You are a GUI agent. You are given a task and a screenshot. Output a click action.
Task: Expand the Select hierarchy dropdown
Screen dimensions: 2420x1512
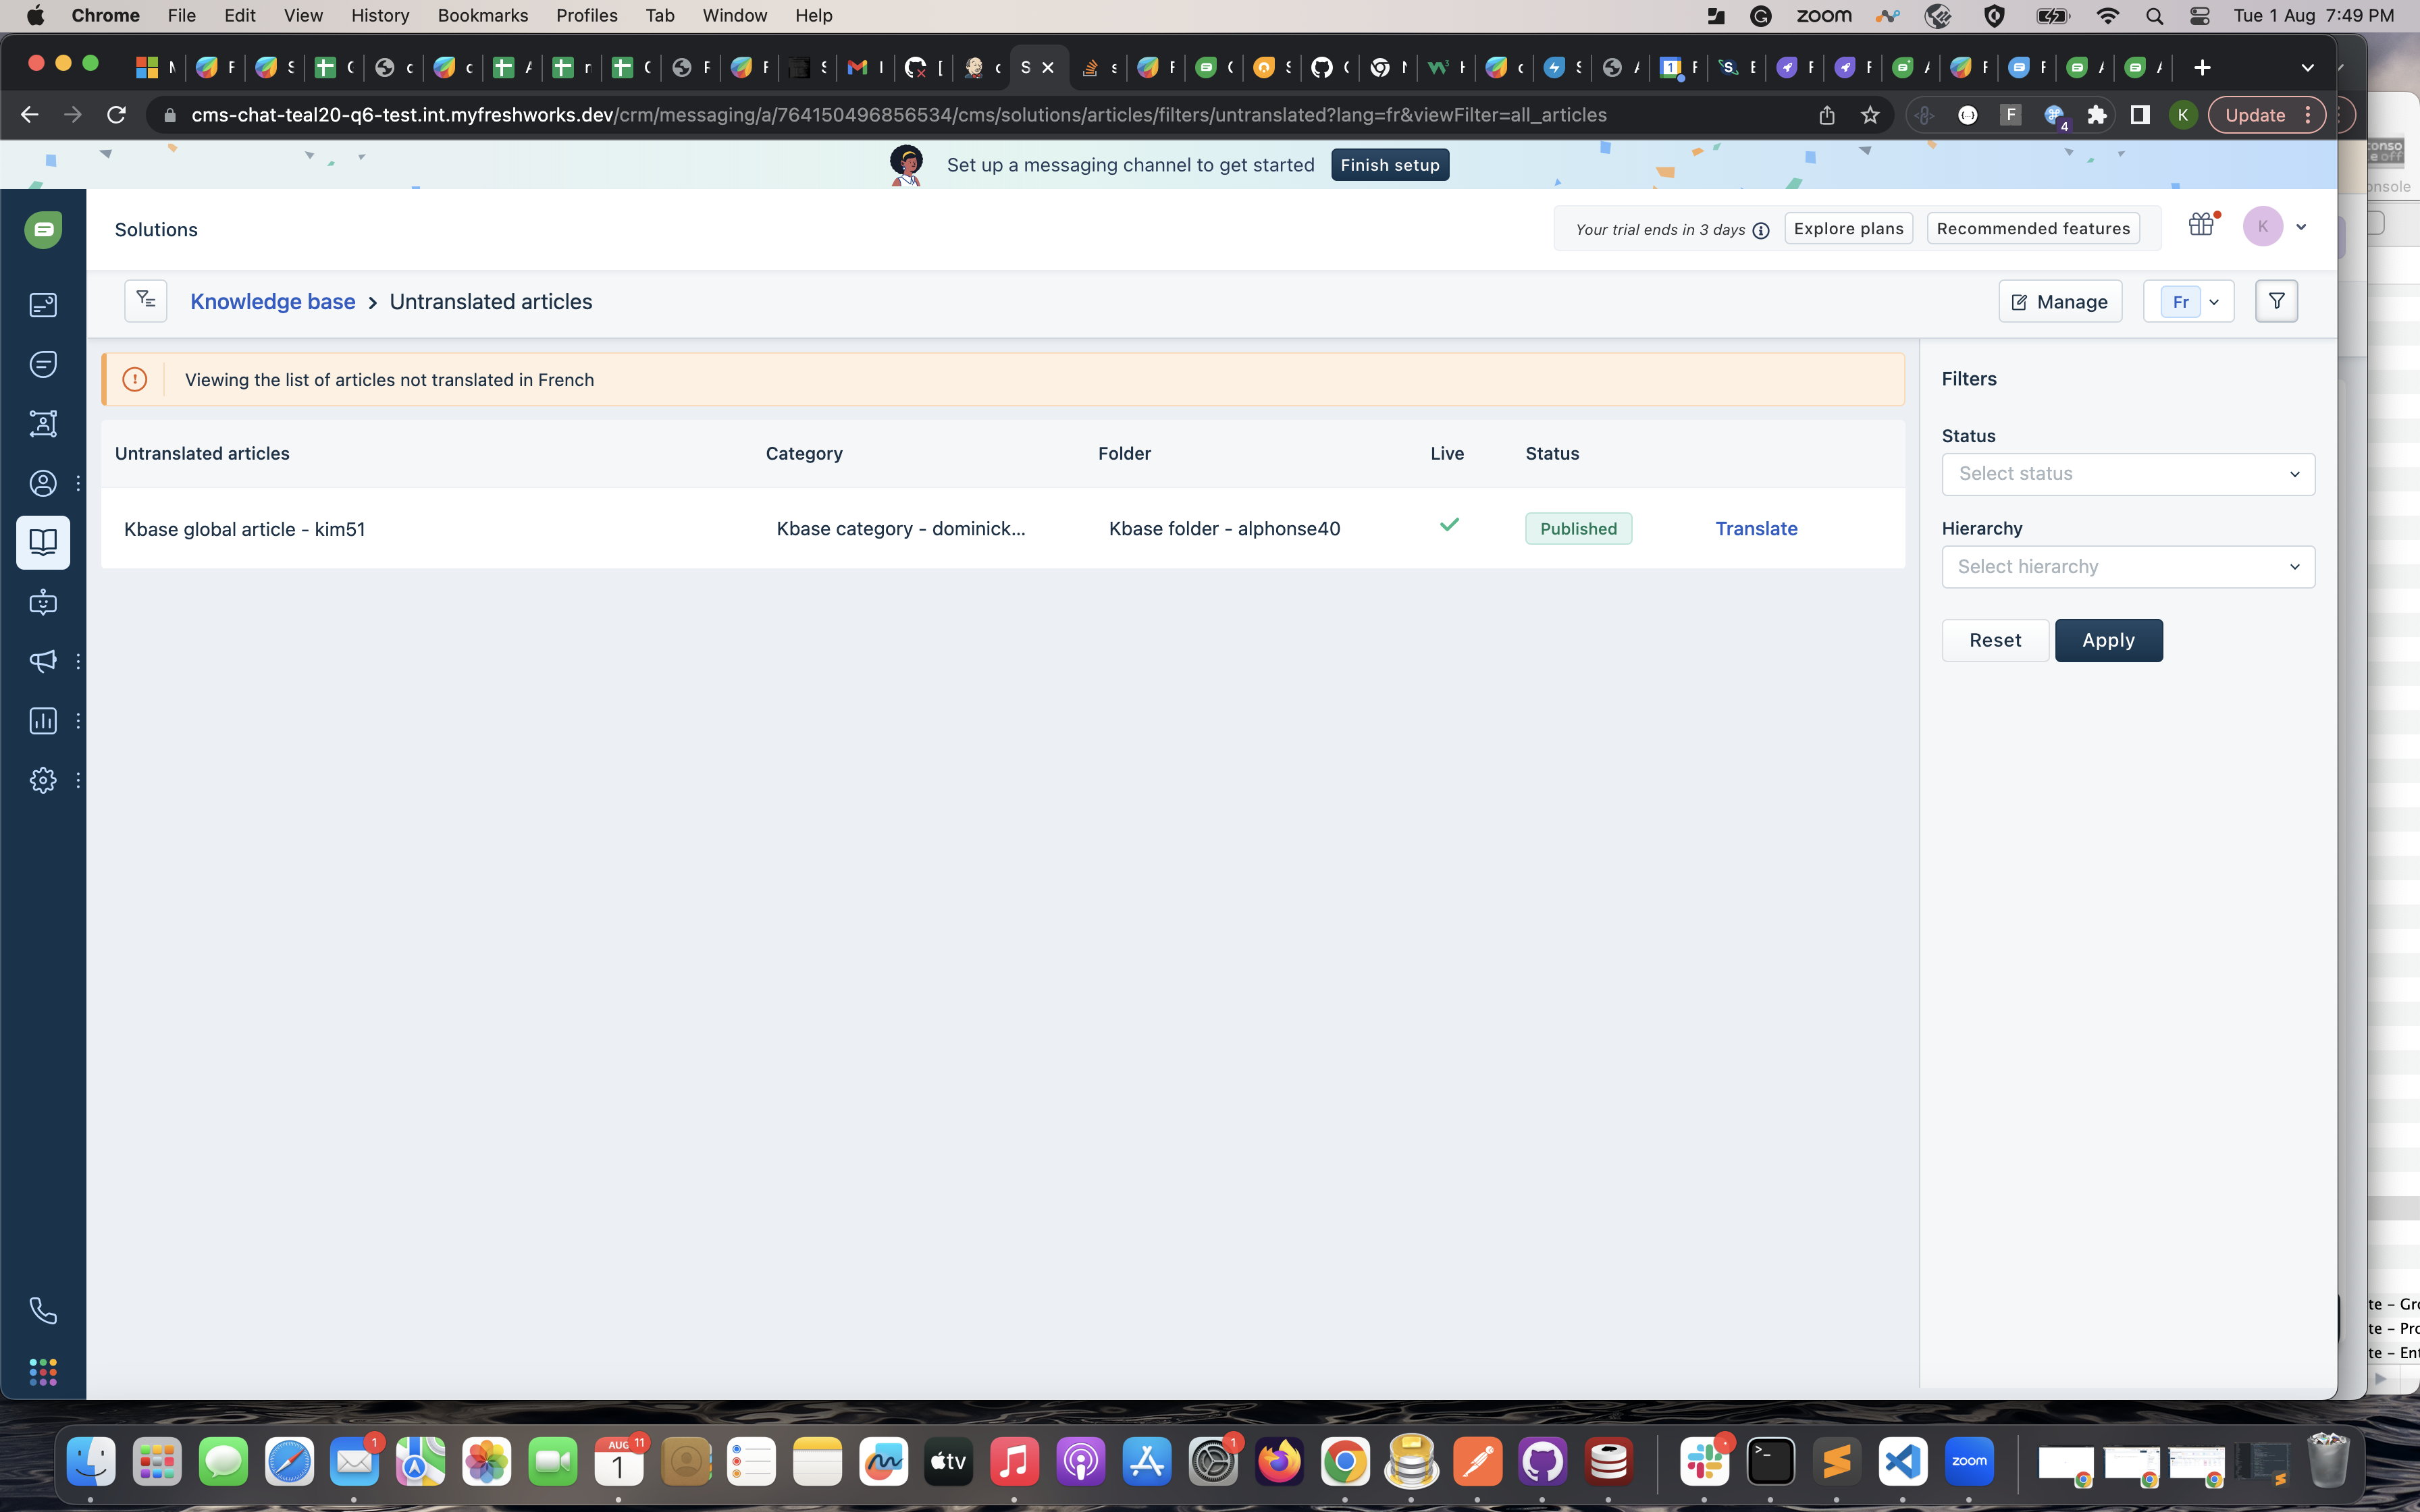point(2127,567)
